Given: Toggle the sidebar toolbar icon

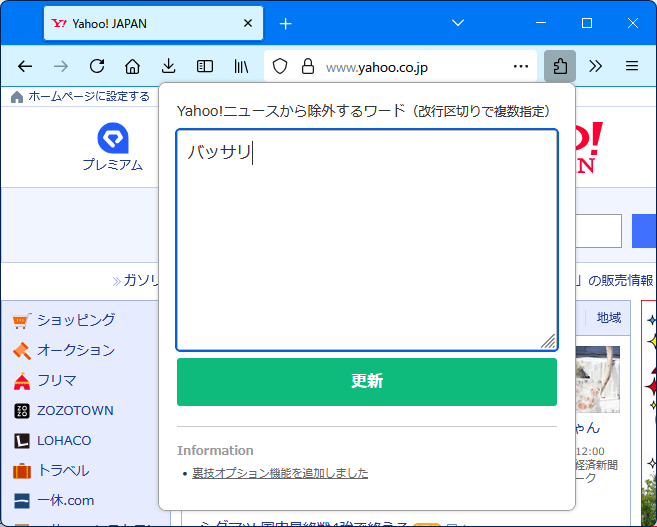Looking at the screenshot, I should (x=204, y=66).
